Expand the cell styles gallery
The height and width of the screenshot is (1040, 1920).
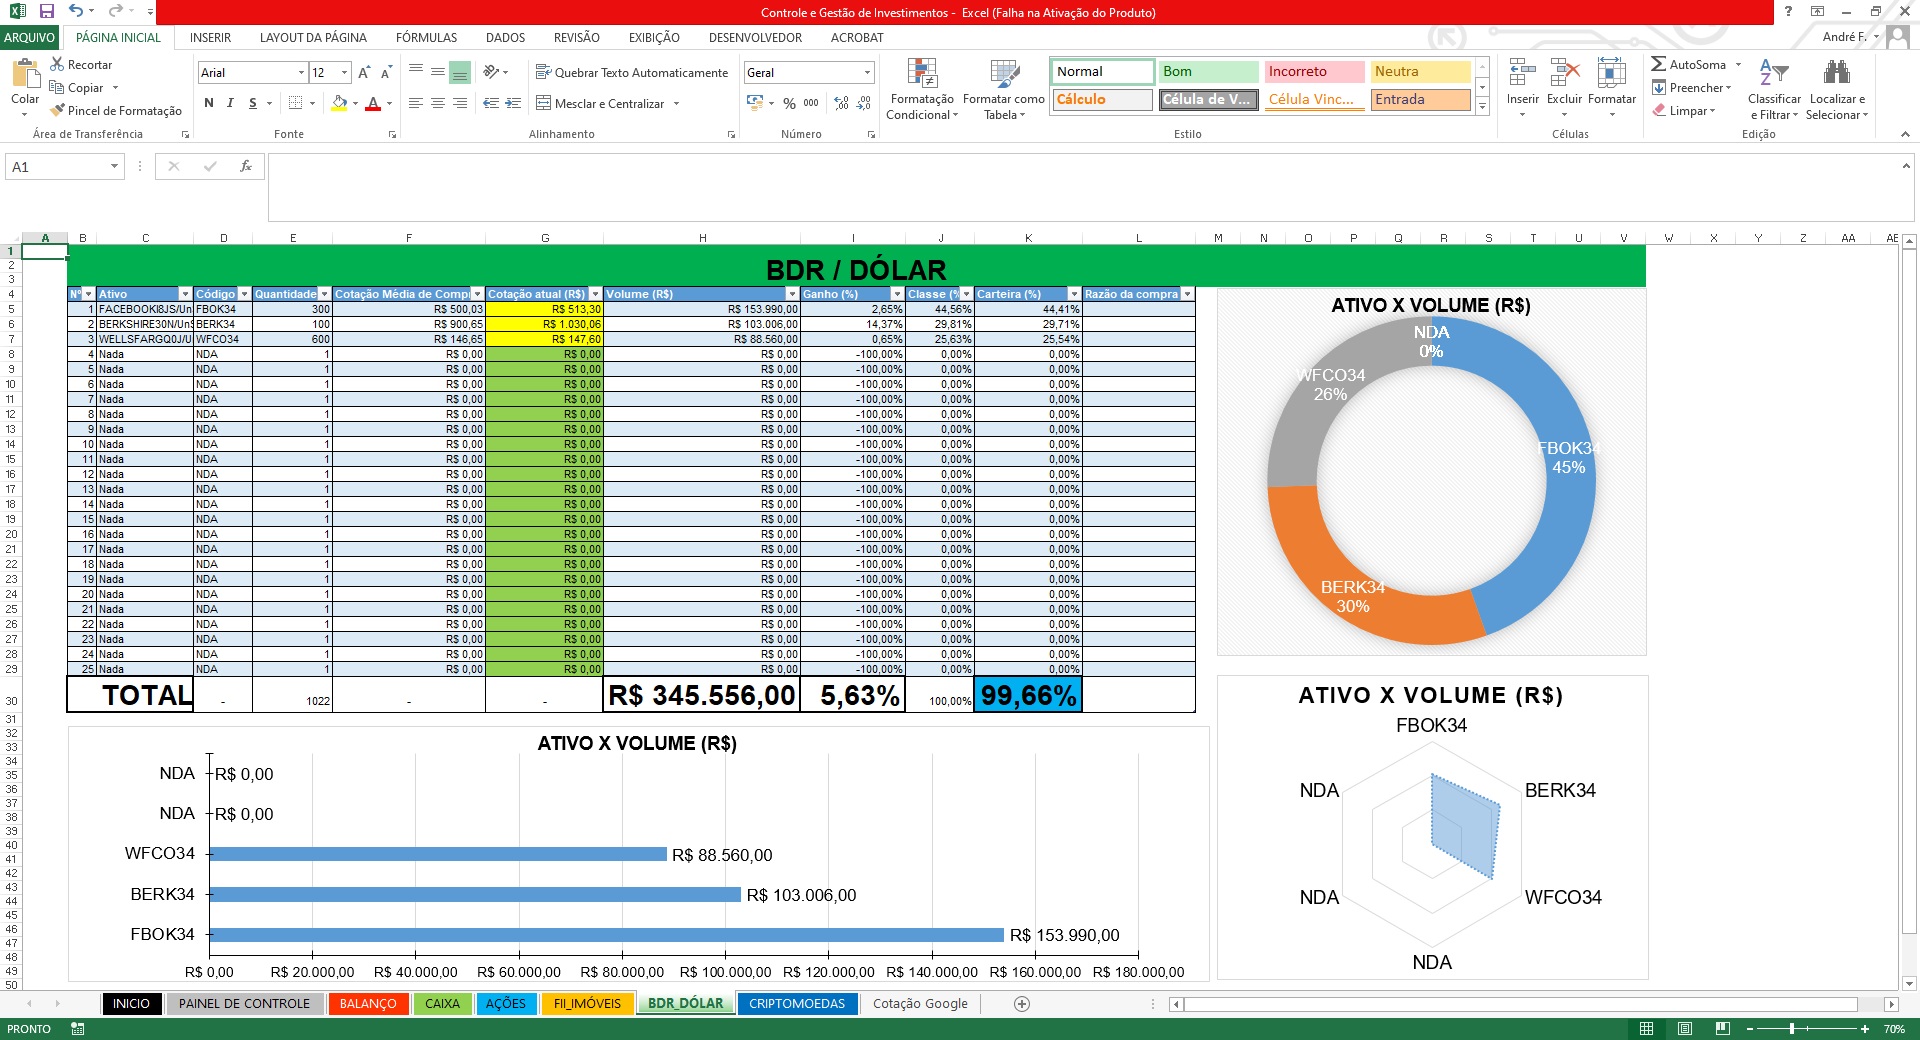click(1482, 106)
